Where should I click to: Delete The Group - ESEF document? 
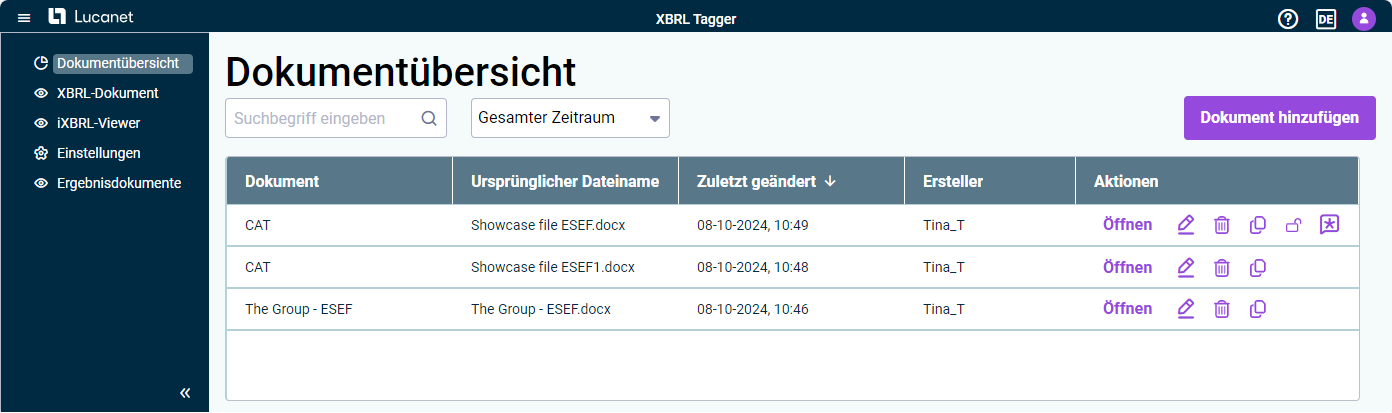1222,309
